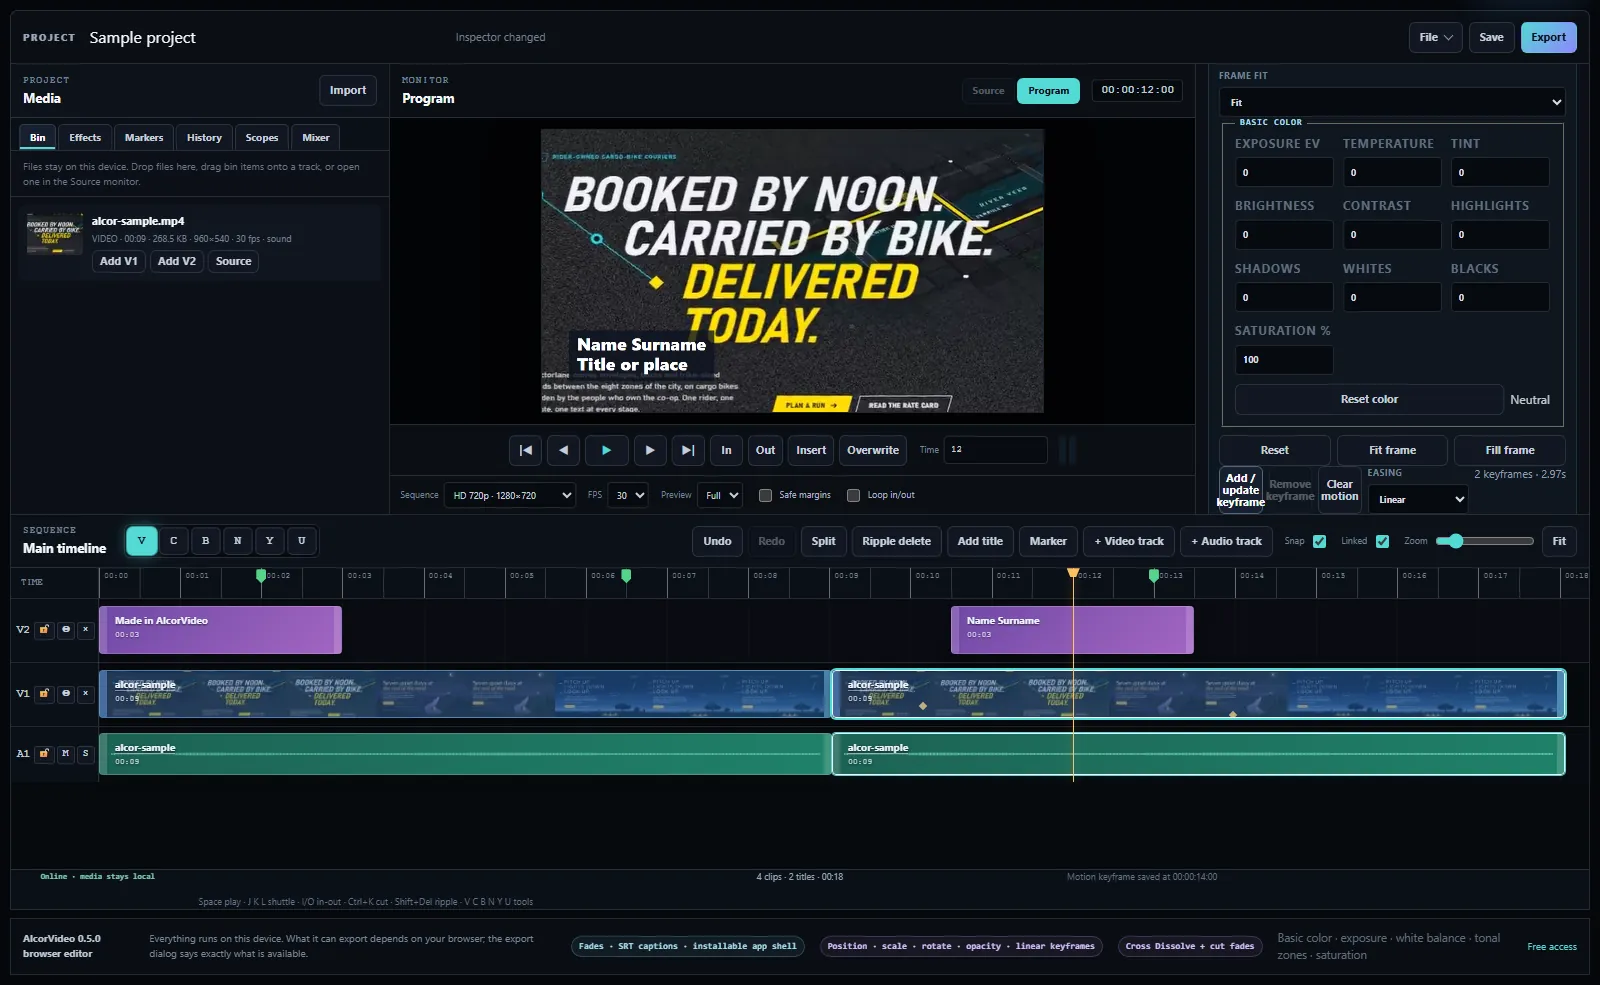Hide track V1 with its eye icon

point(66,693)
